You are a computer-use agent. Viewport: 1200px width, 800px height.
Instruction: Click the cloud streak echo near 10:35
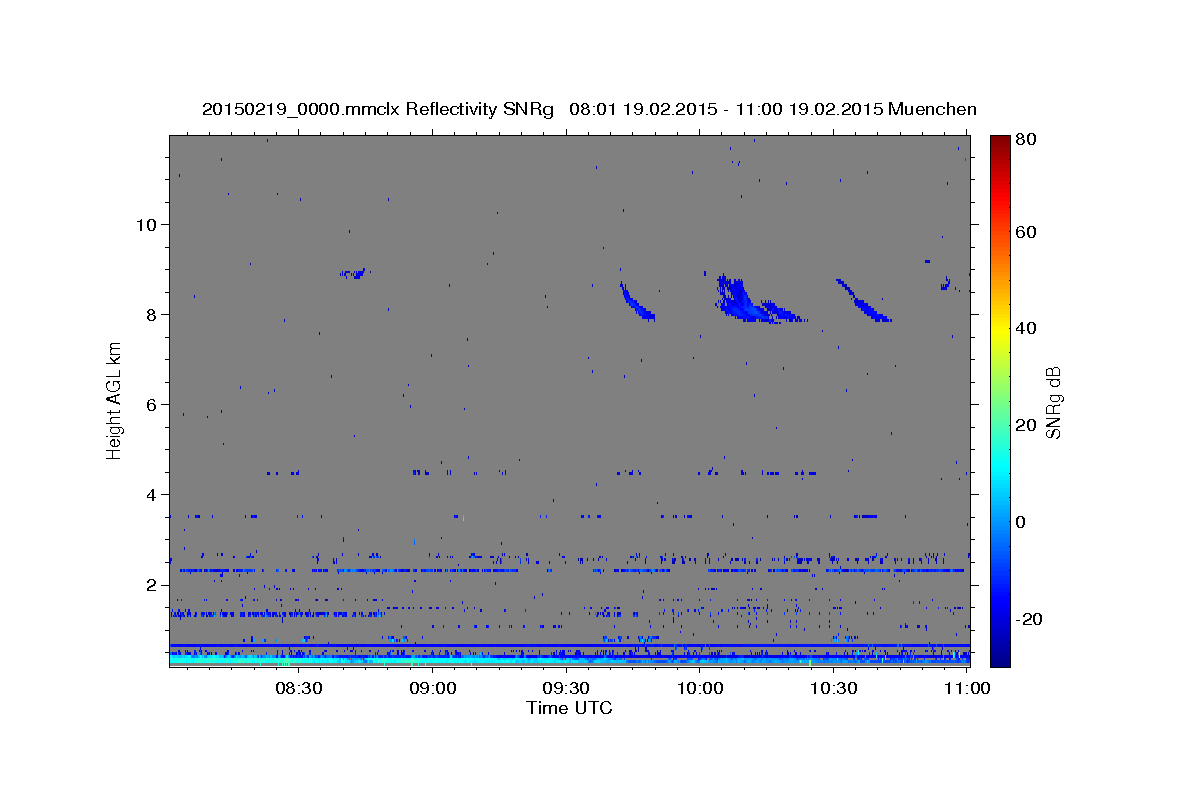click(x=863, y=301)
